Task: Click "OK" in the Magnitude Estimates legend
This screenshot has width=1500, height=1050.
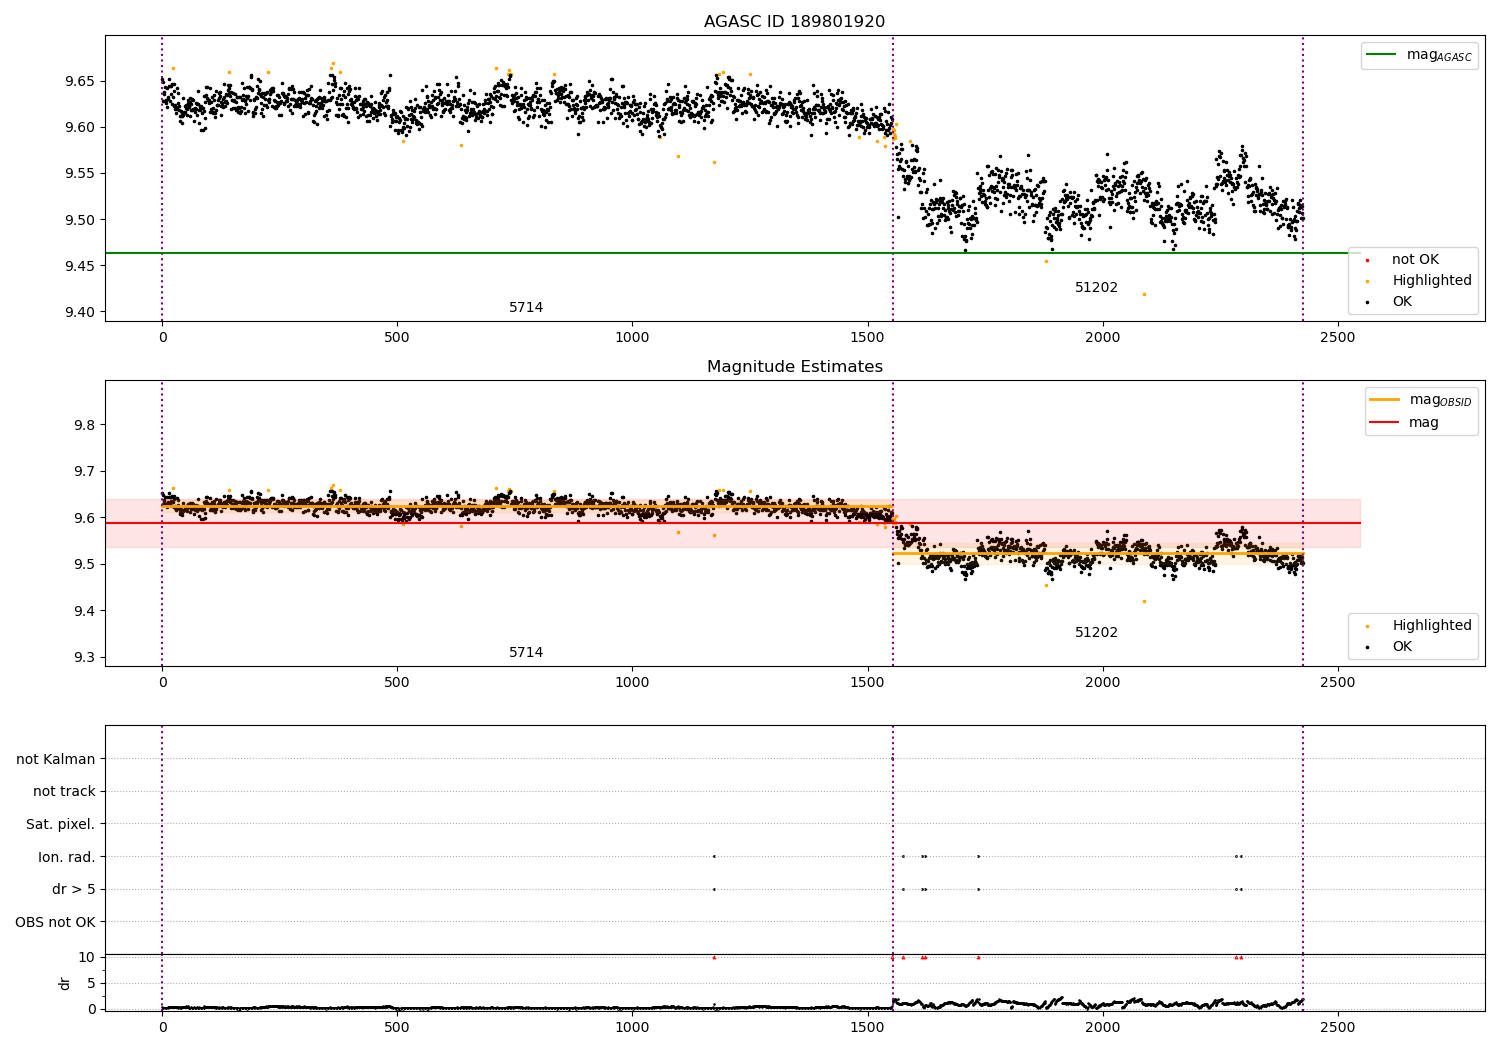Action: (x=1390, y=647)
